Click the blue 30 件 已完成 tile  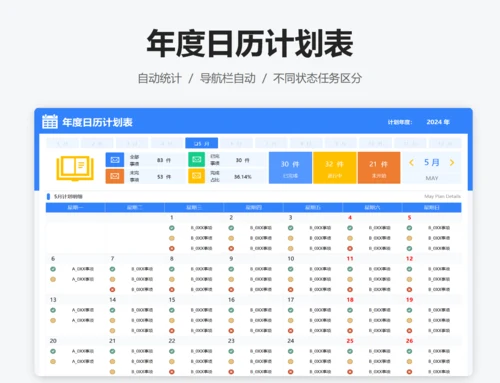pos(290,168)
